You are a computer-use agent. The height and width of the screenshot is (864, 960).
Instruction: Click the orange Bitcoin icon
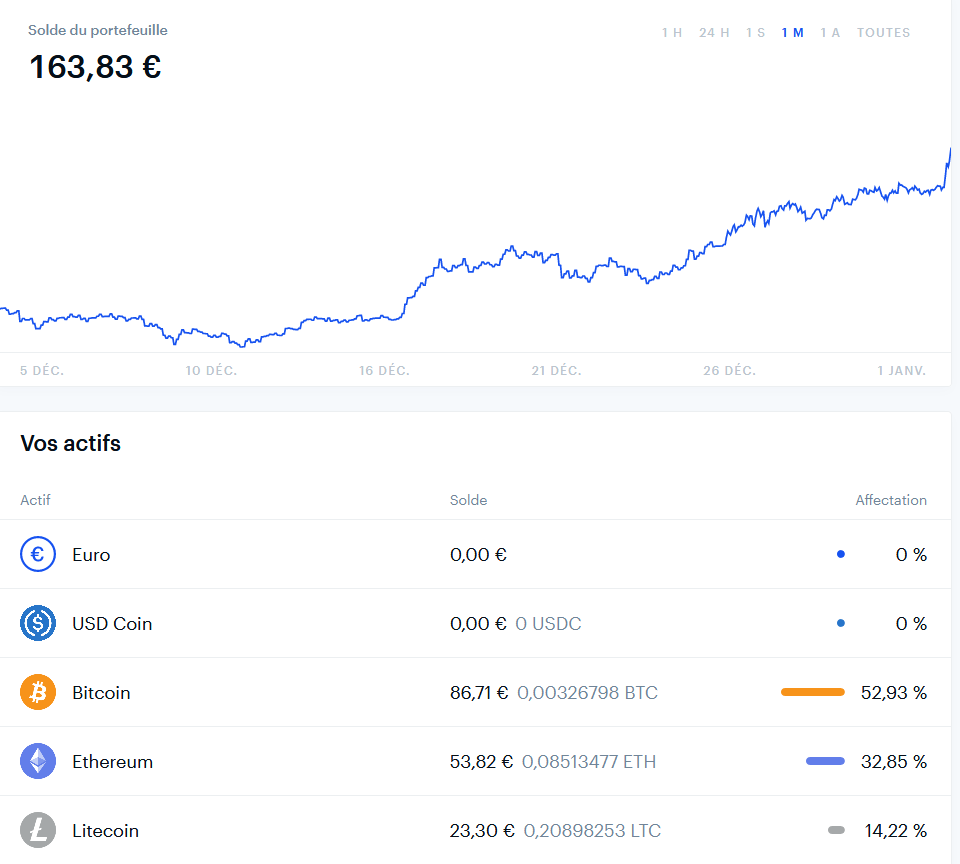tap(38, 692)
